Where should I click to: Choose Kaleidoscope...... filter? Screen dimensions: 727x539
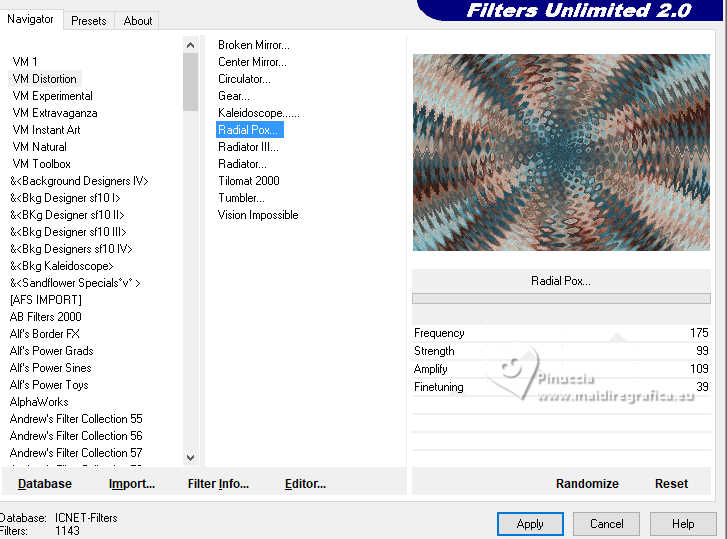[x=259, y=113]
